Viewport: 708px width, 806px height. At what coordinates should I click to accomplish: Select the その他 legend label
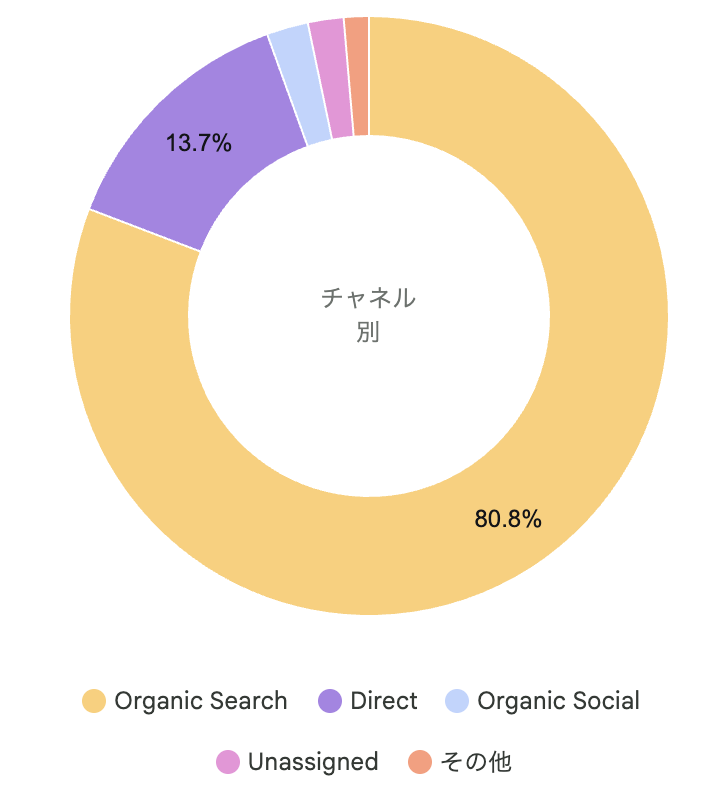click(476, 762)
